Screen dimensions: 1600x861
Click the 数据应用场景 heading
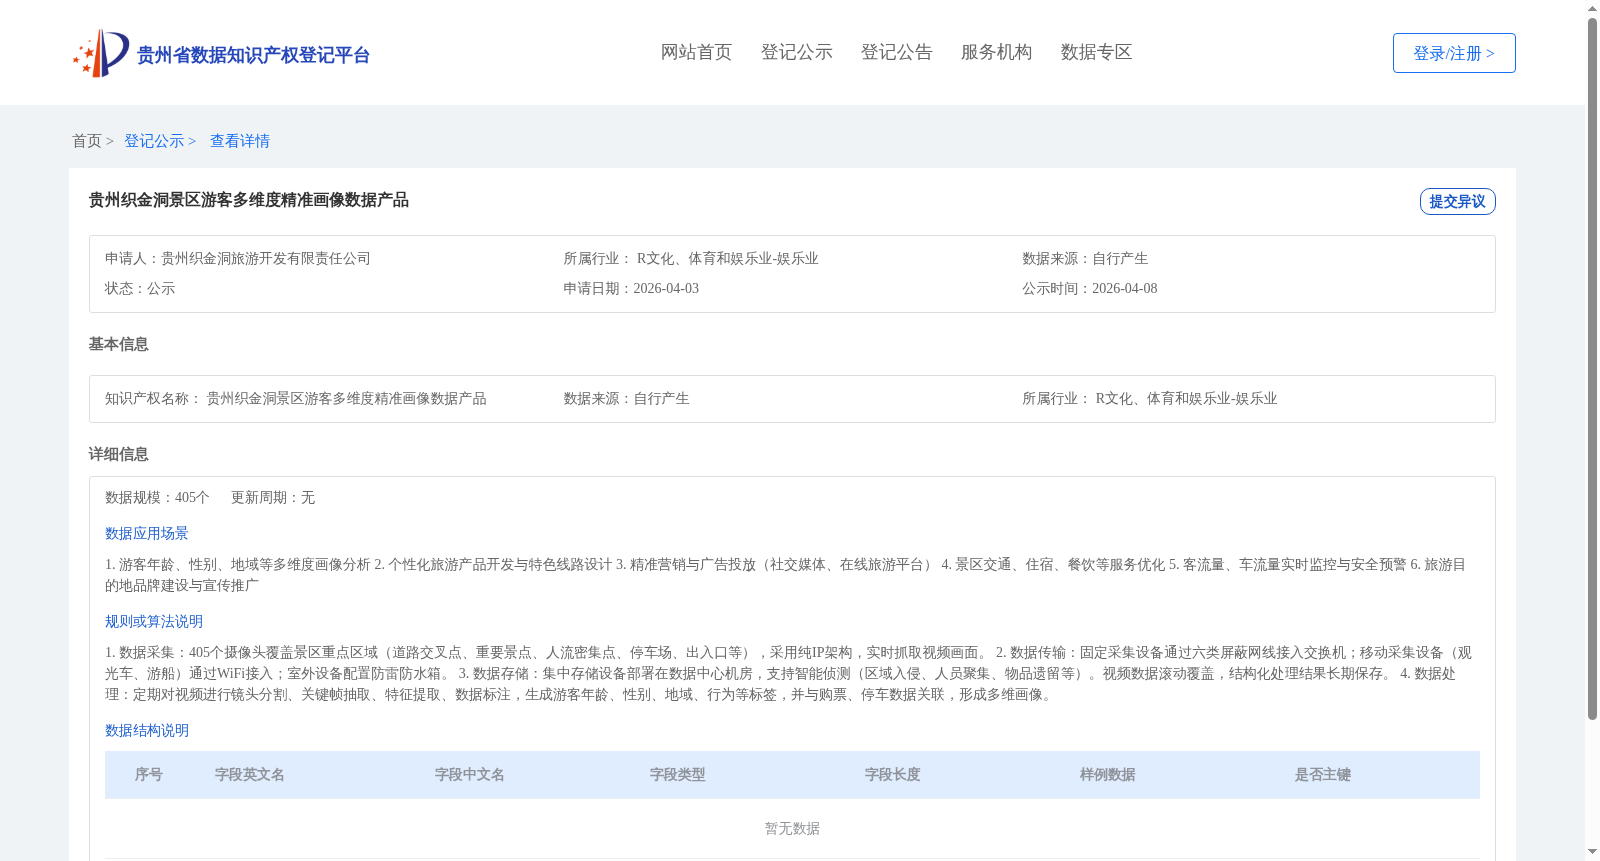[147, 533]
